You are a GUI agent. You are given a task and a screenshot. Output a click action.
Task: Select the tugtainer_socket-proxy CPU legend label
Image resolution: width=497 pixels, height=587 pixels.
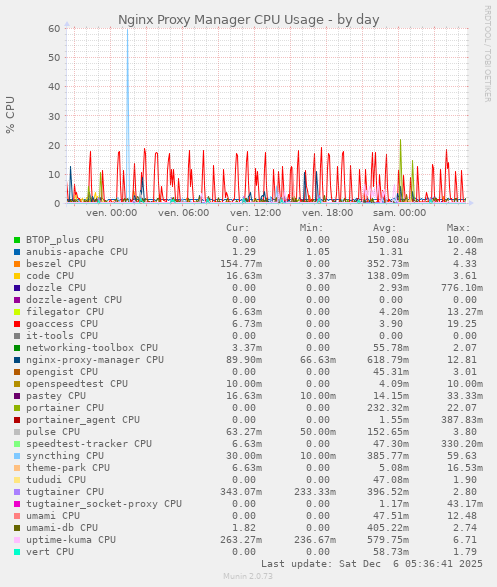coord(104,504)
